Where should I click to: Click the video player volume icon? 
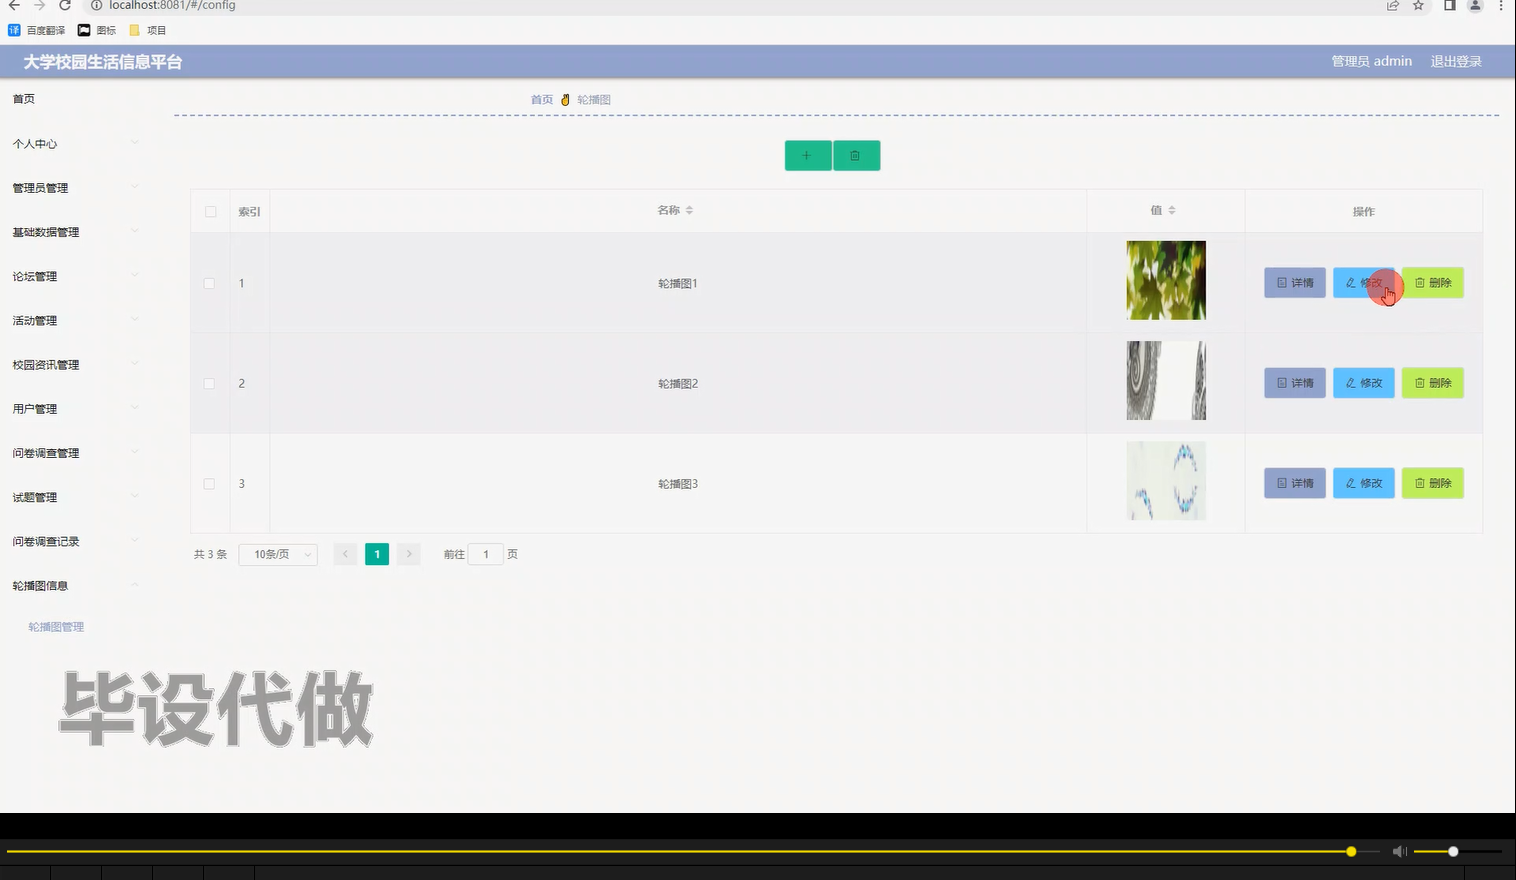[x=1399, y=851]
